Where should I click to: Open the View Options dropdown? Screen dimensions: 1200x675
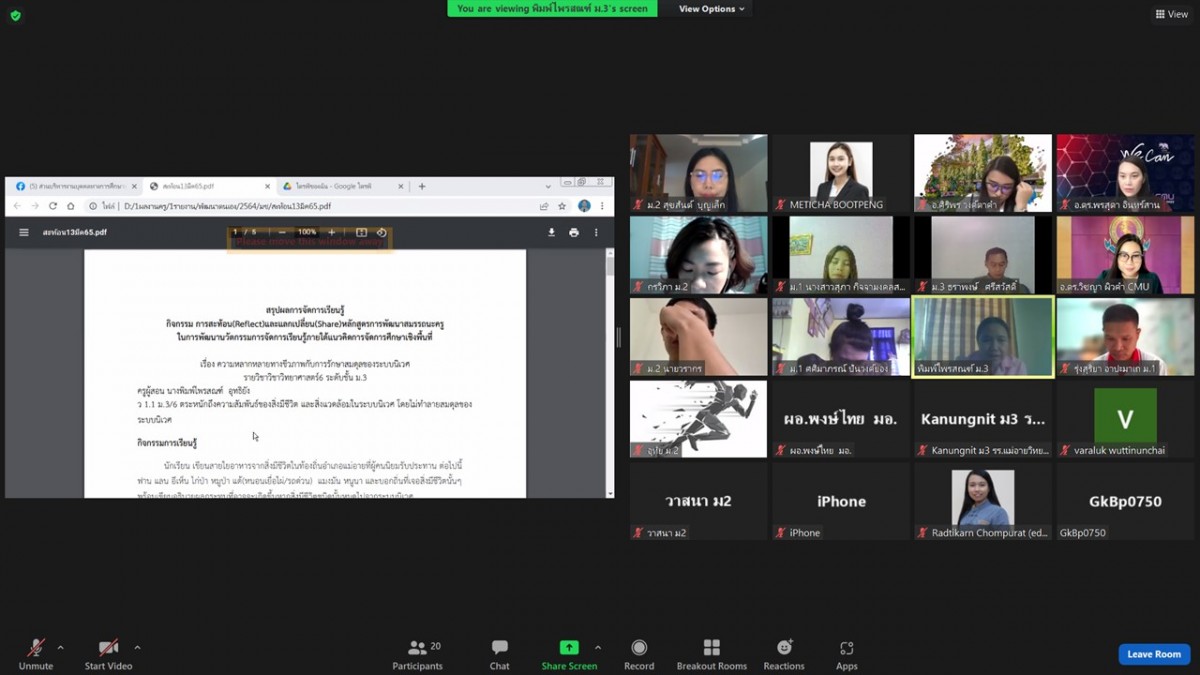pos(712,9)
